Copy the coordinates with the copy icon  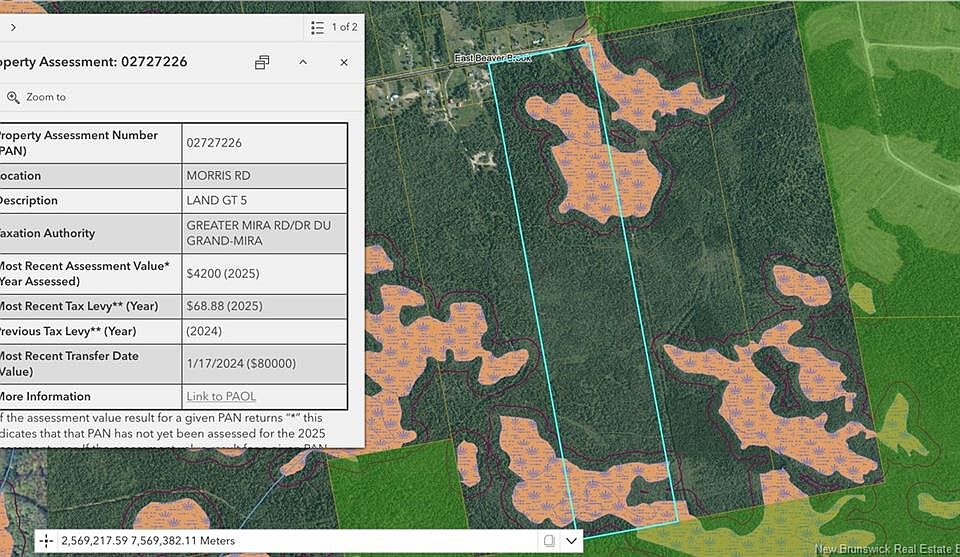pos(549,541)
